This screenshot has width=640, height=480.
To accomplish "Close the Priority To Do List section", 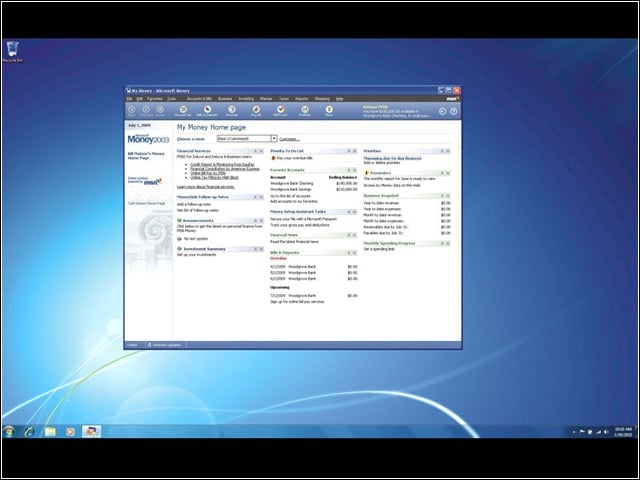I will [355, 151].
